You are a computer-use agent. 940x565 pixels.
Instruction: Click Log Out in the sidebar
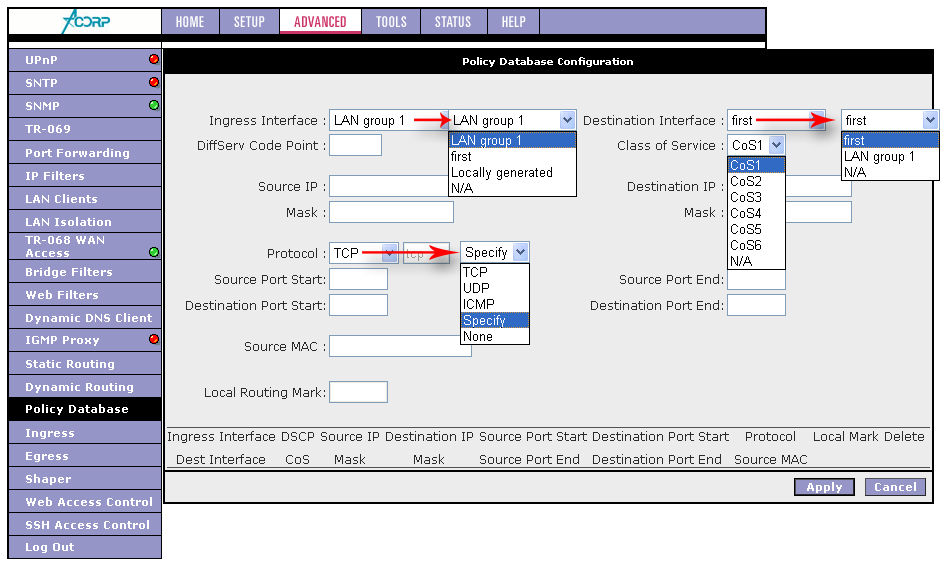coord(50,547)
